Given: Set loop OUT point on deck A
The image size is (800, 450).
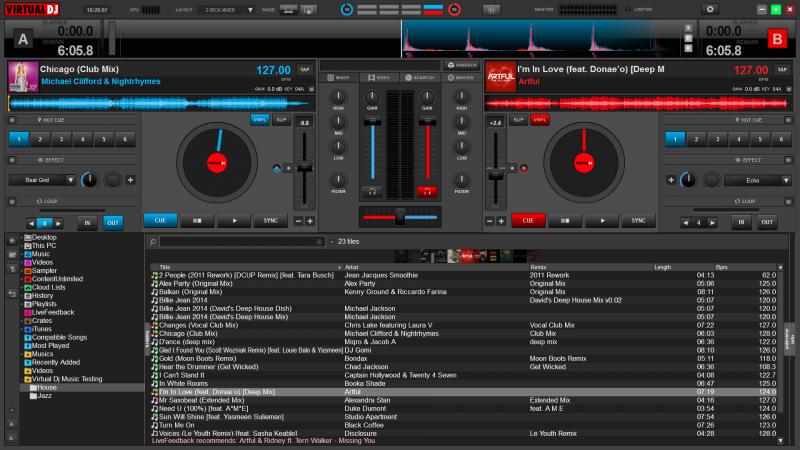Looking at the screenshot, I should [113, 223].
